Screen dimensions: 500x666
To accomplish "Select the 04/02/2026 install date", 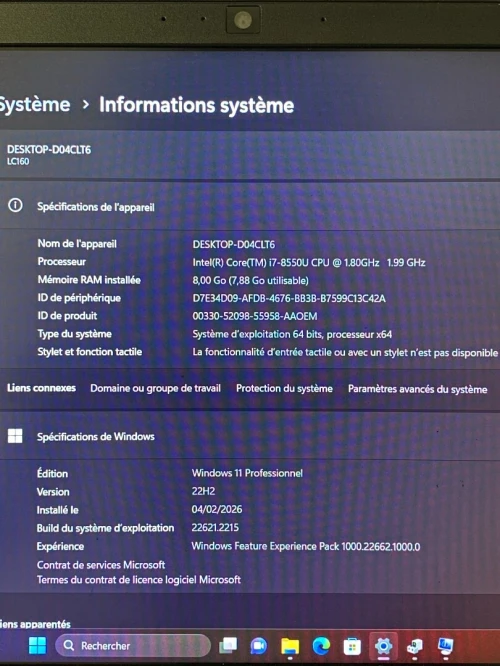I will click(217, 509).
